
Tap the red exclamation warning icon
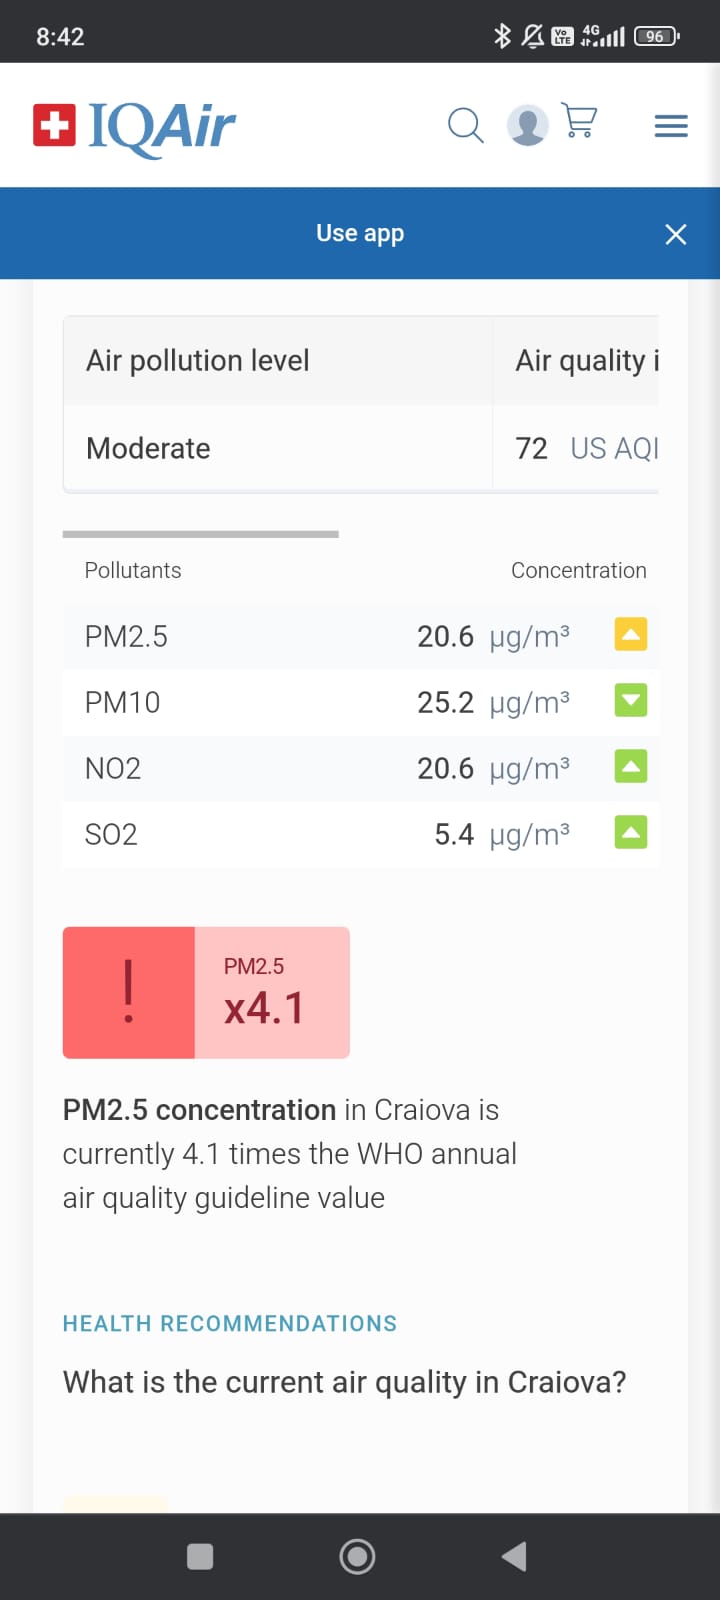click(129, 992)
